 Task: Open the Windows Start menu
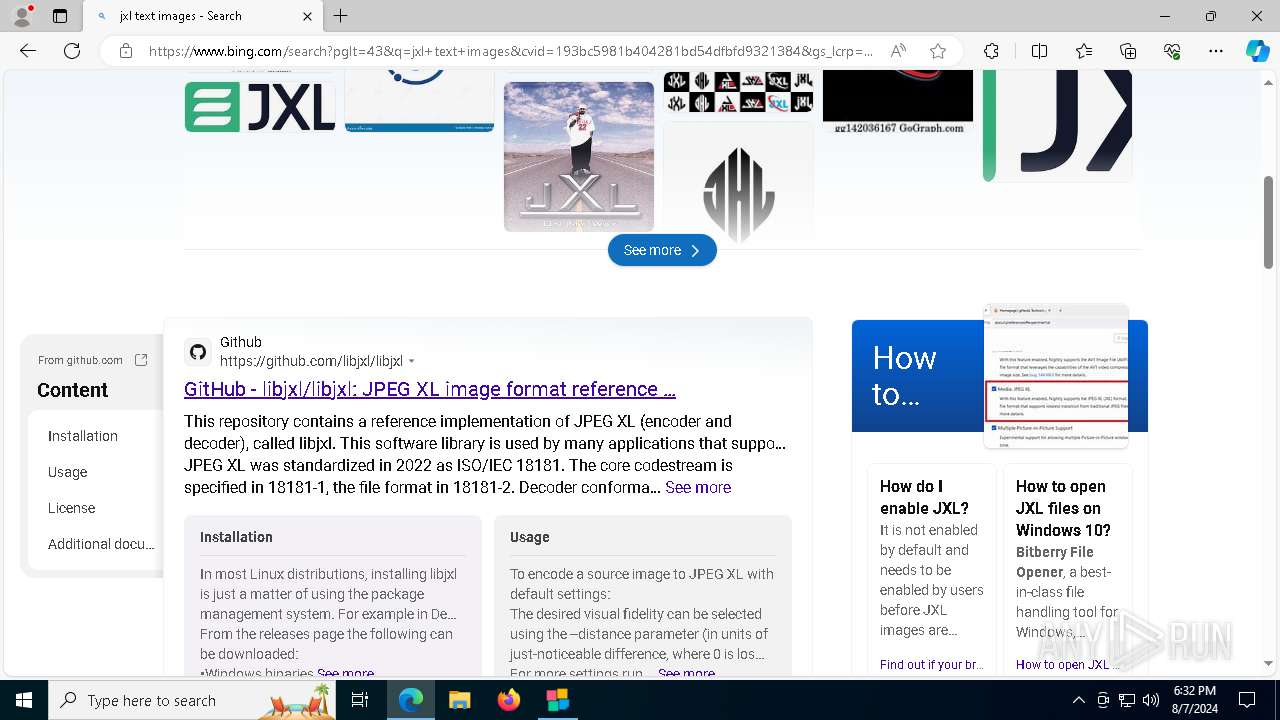point(24,700)
